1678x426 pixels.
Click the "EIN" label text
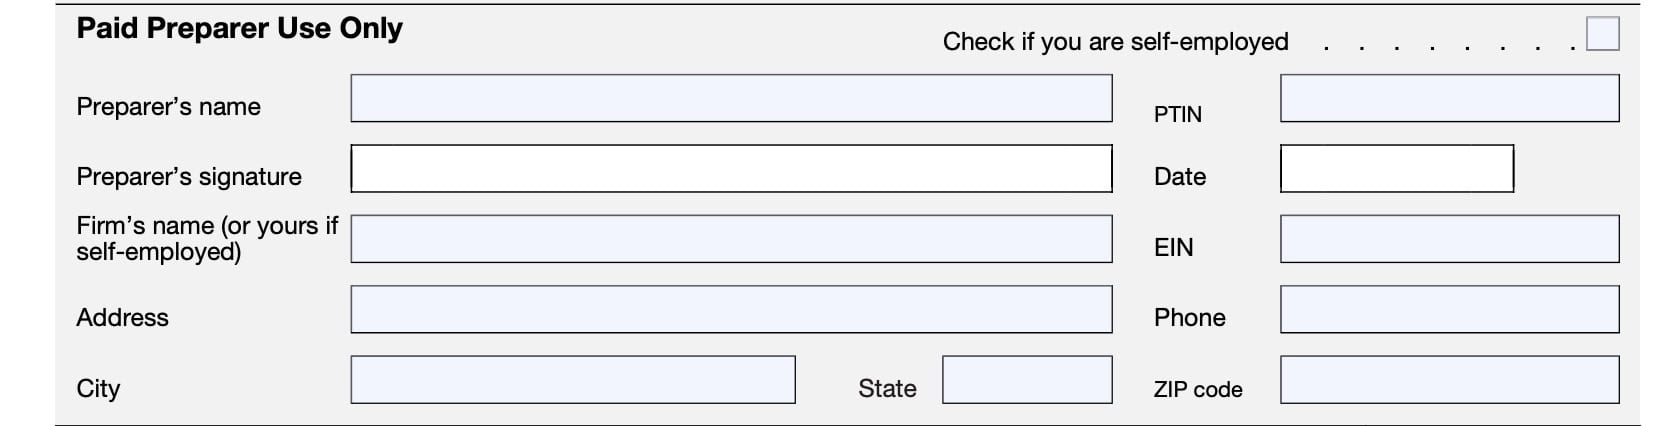point(1173,247)
